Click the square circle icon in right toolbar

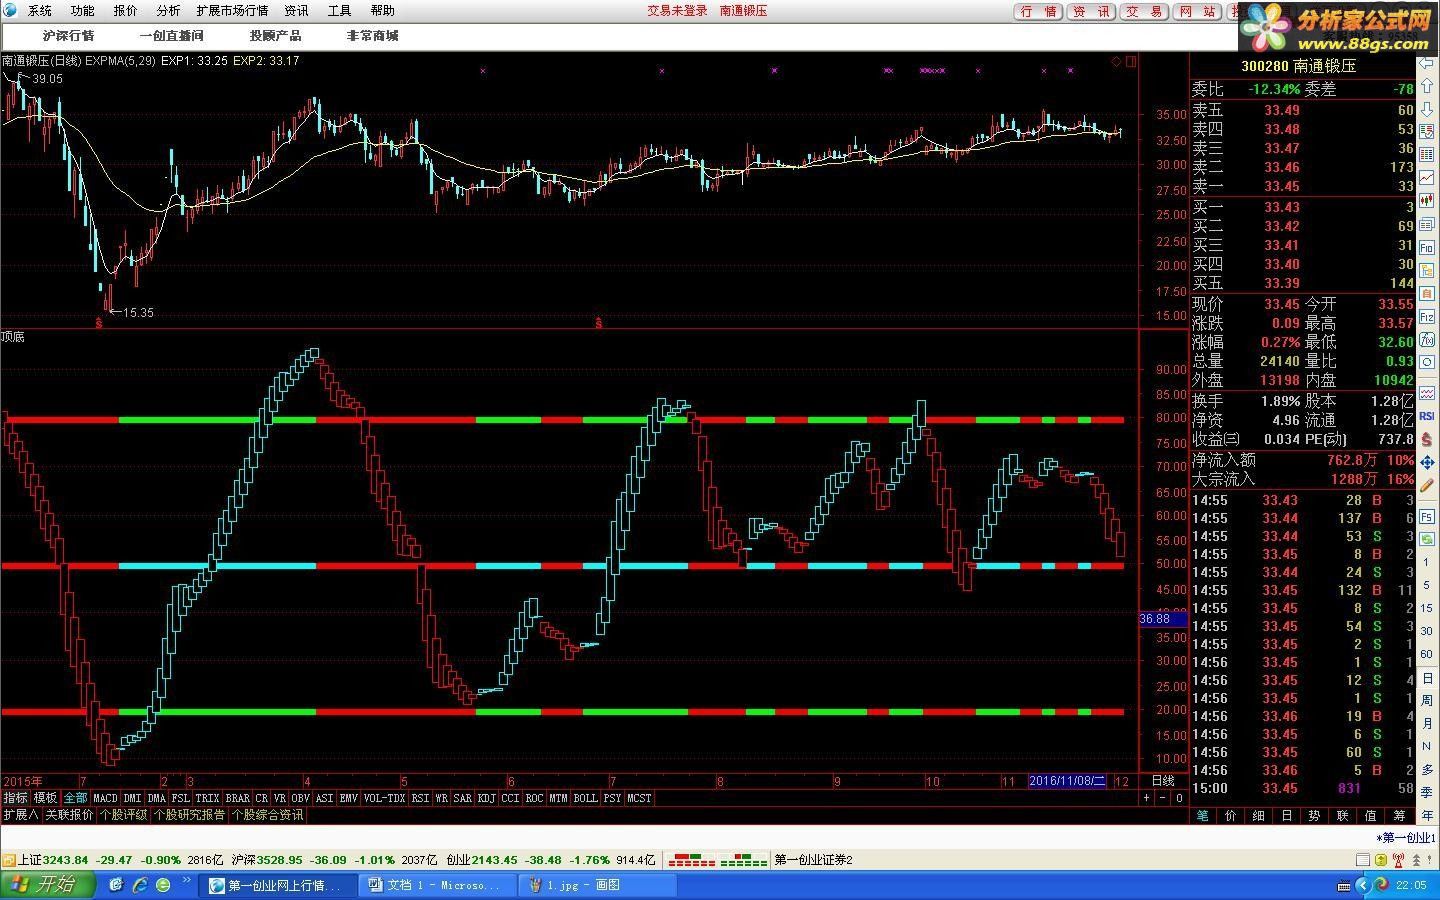(x=1427, y=361)
